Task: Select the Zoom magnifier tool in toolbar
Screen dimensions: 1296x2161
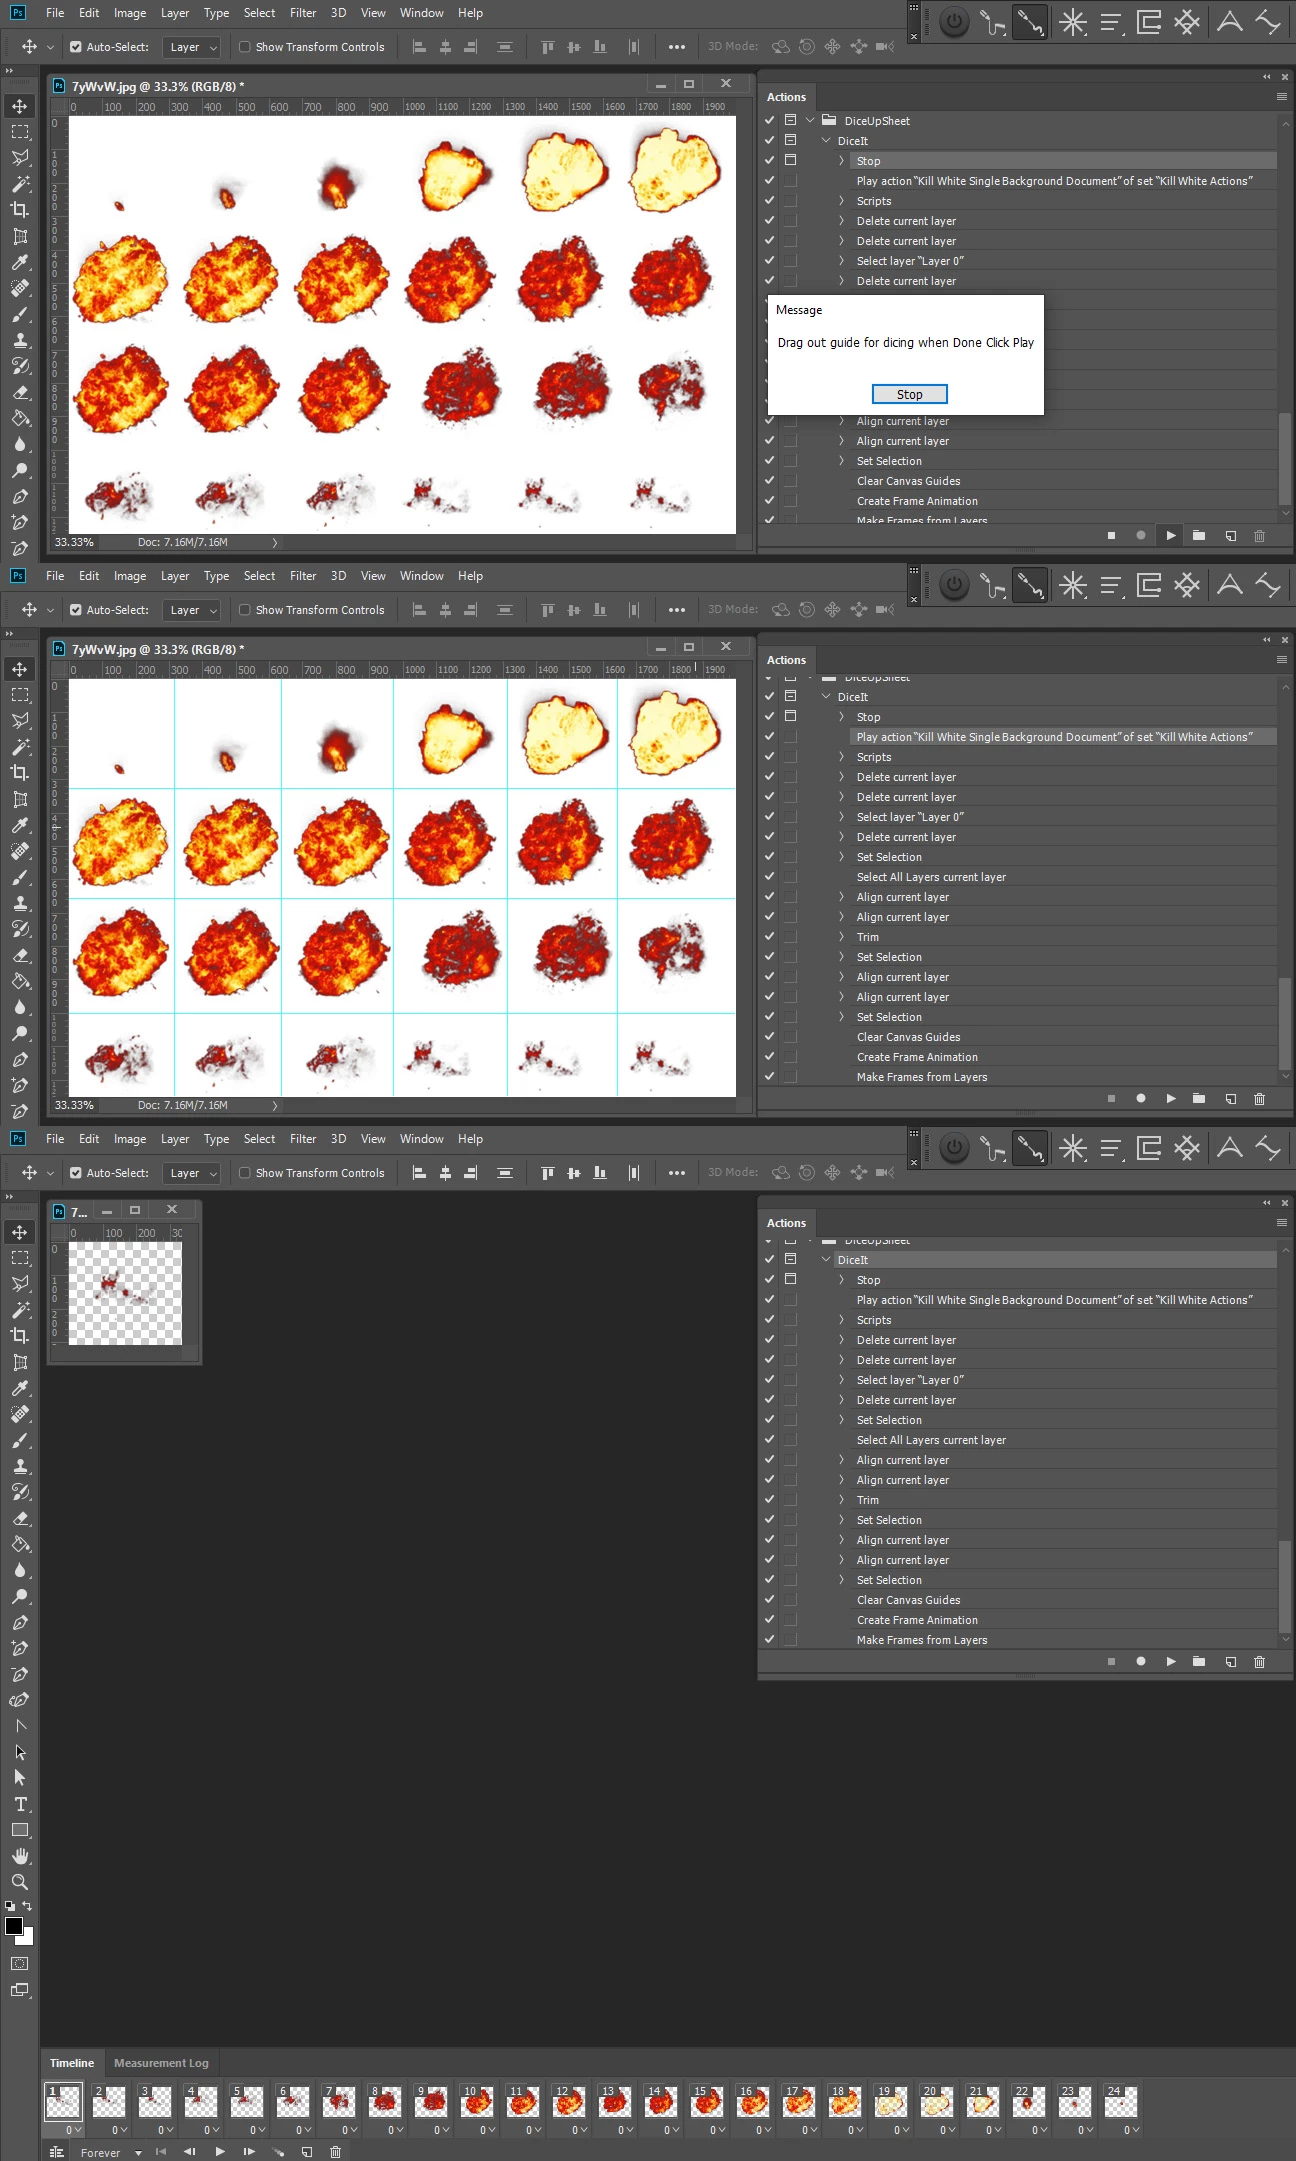Action: click(x=20, y=1882)
